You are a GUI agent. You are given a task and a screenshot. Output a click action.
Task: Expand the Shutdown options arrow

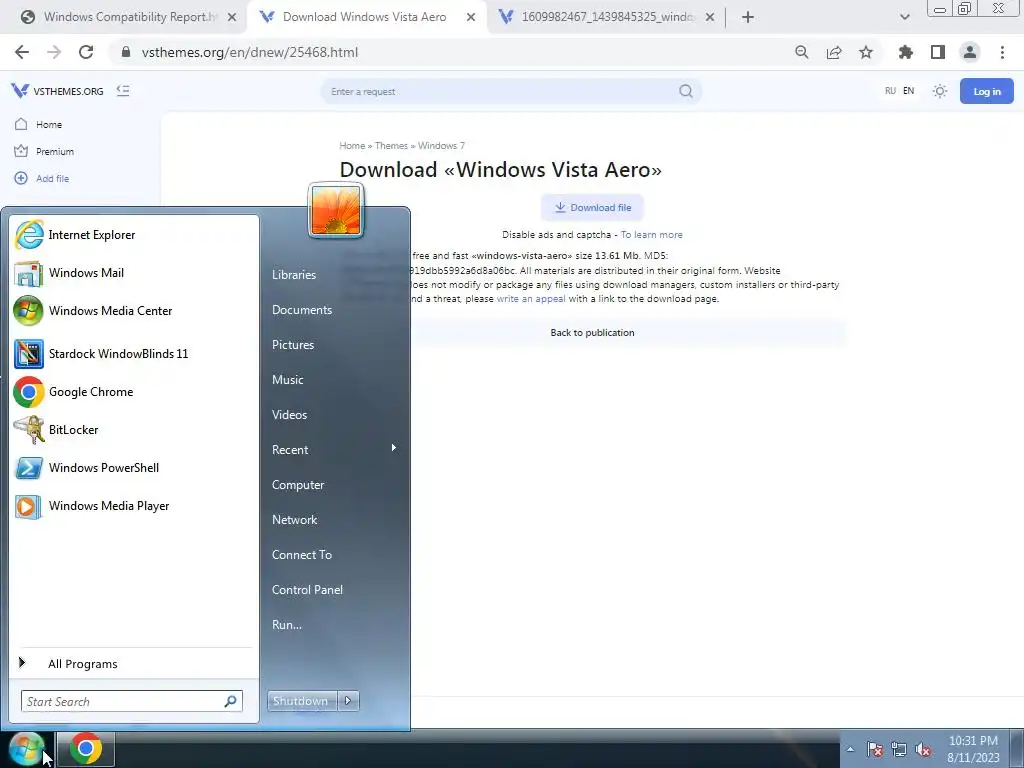348,701
